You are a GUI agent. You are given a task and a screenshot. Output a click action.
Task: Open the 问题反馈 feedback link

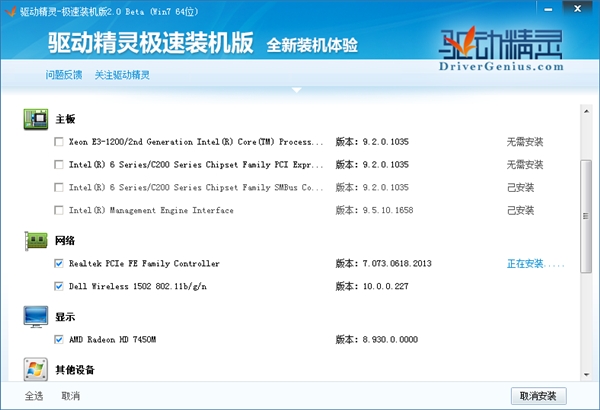click(x=64, y=75)
